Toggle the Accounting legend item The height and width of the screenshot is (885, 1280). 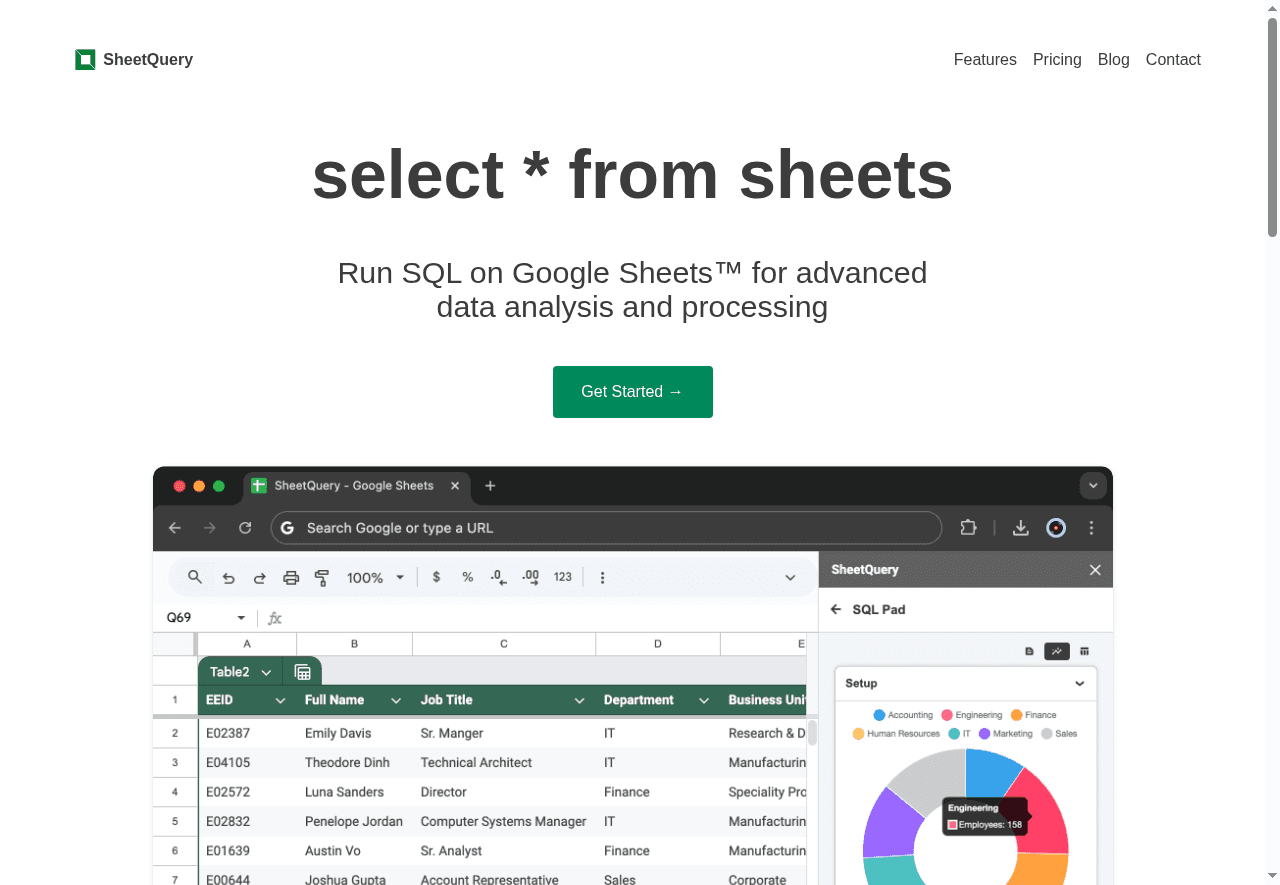pos(903,715)
